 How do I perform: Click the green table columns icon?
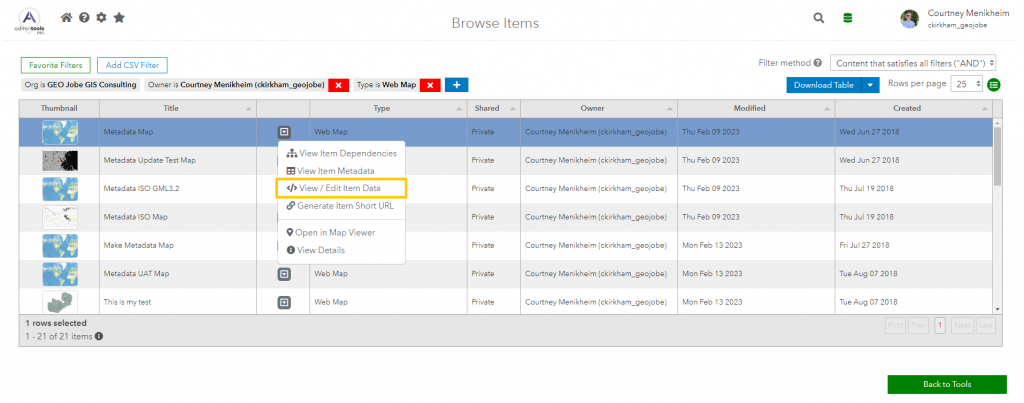(994, 85)
